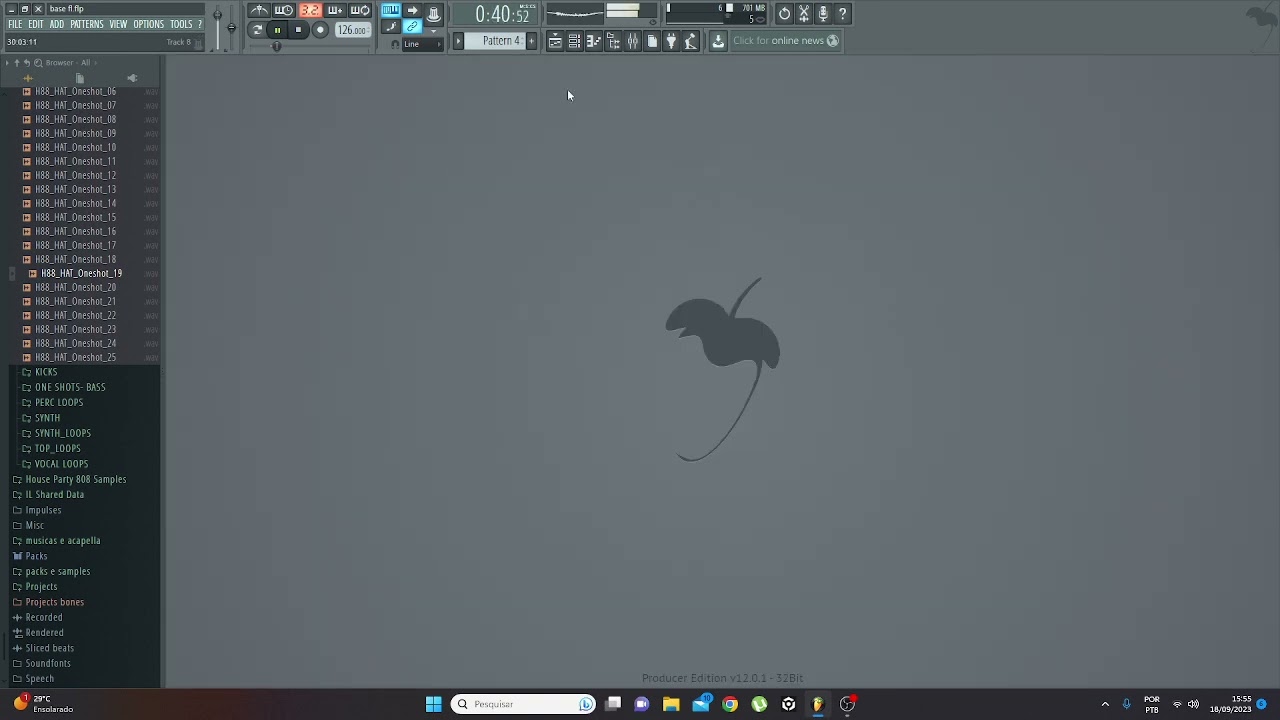Pause playback with the play/pause button

click(x=277, y=30)
